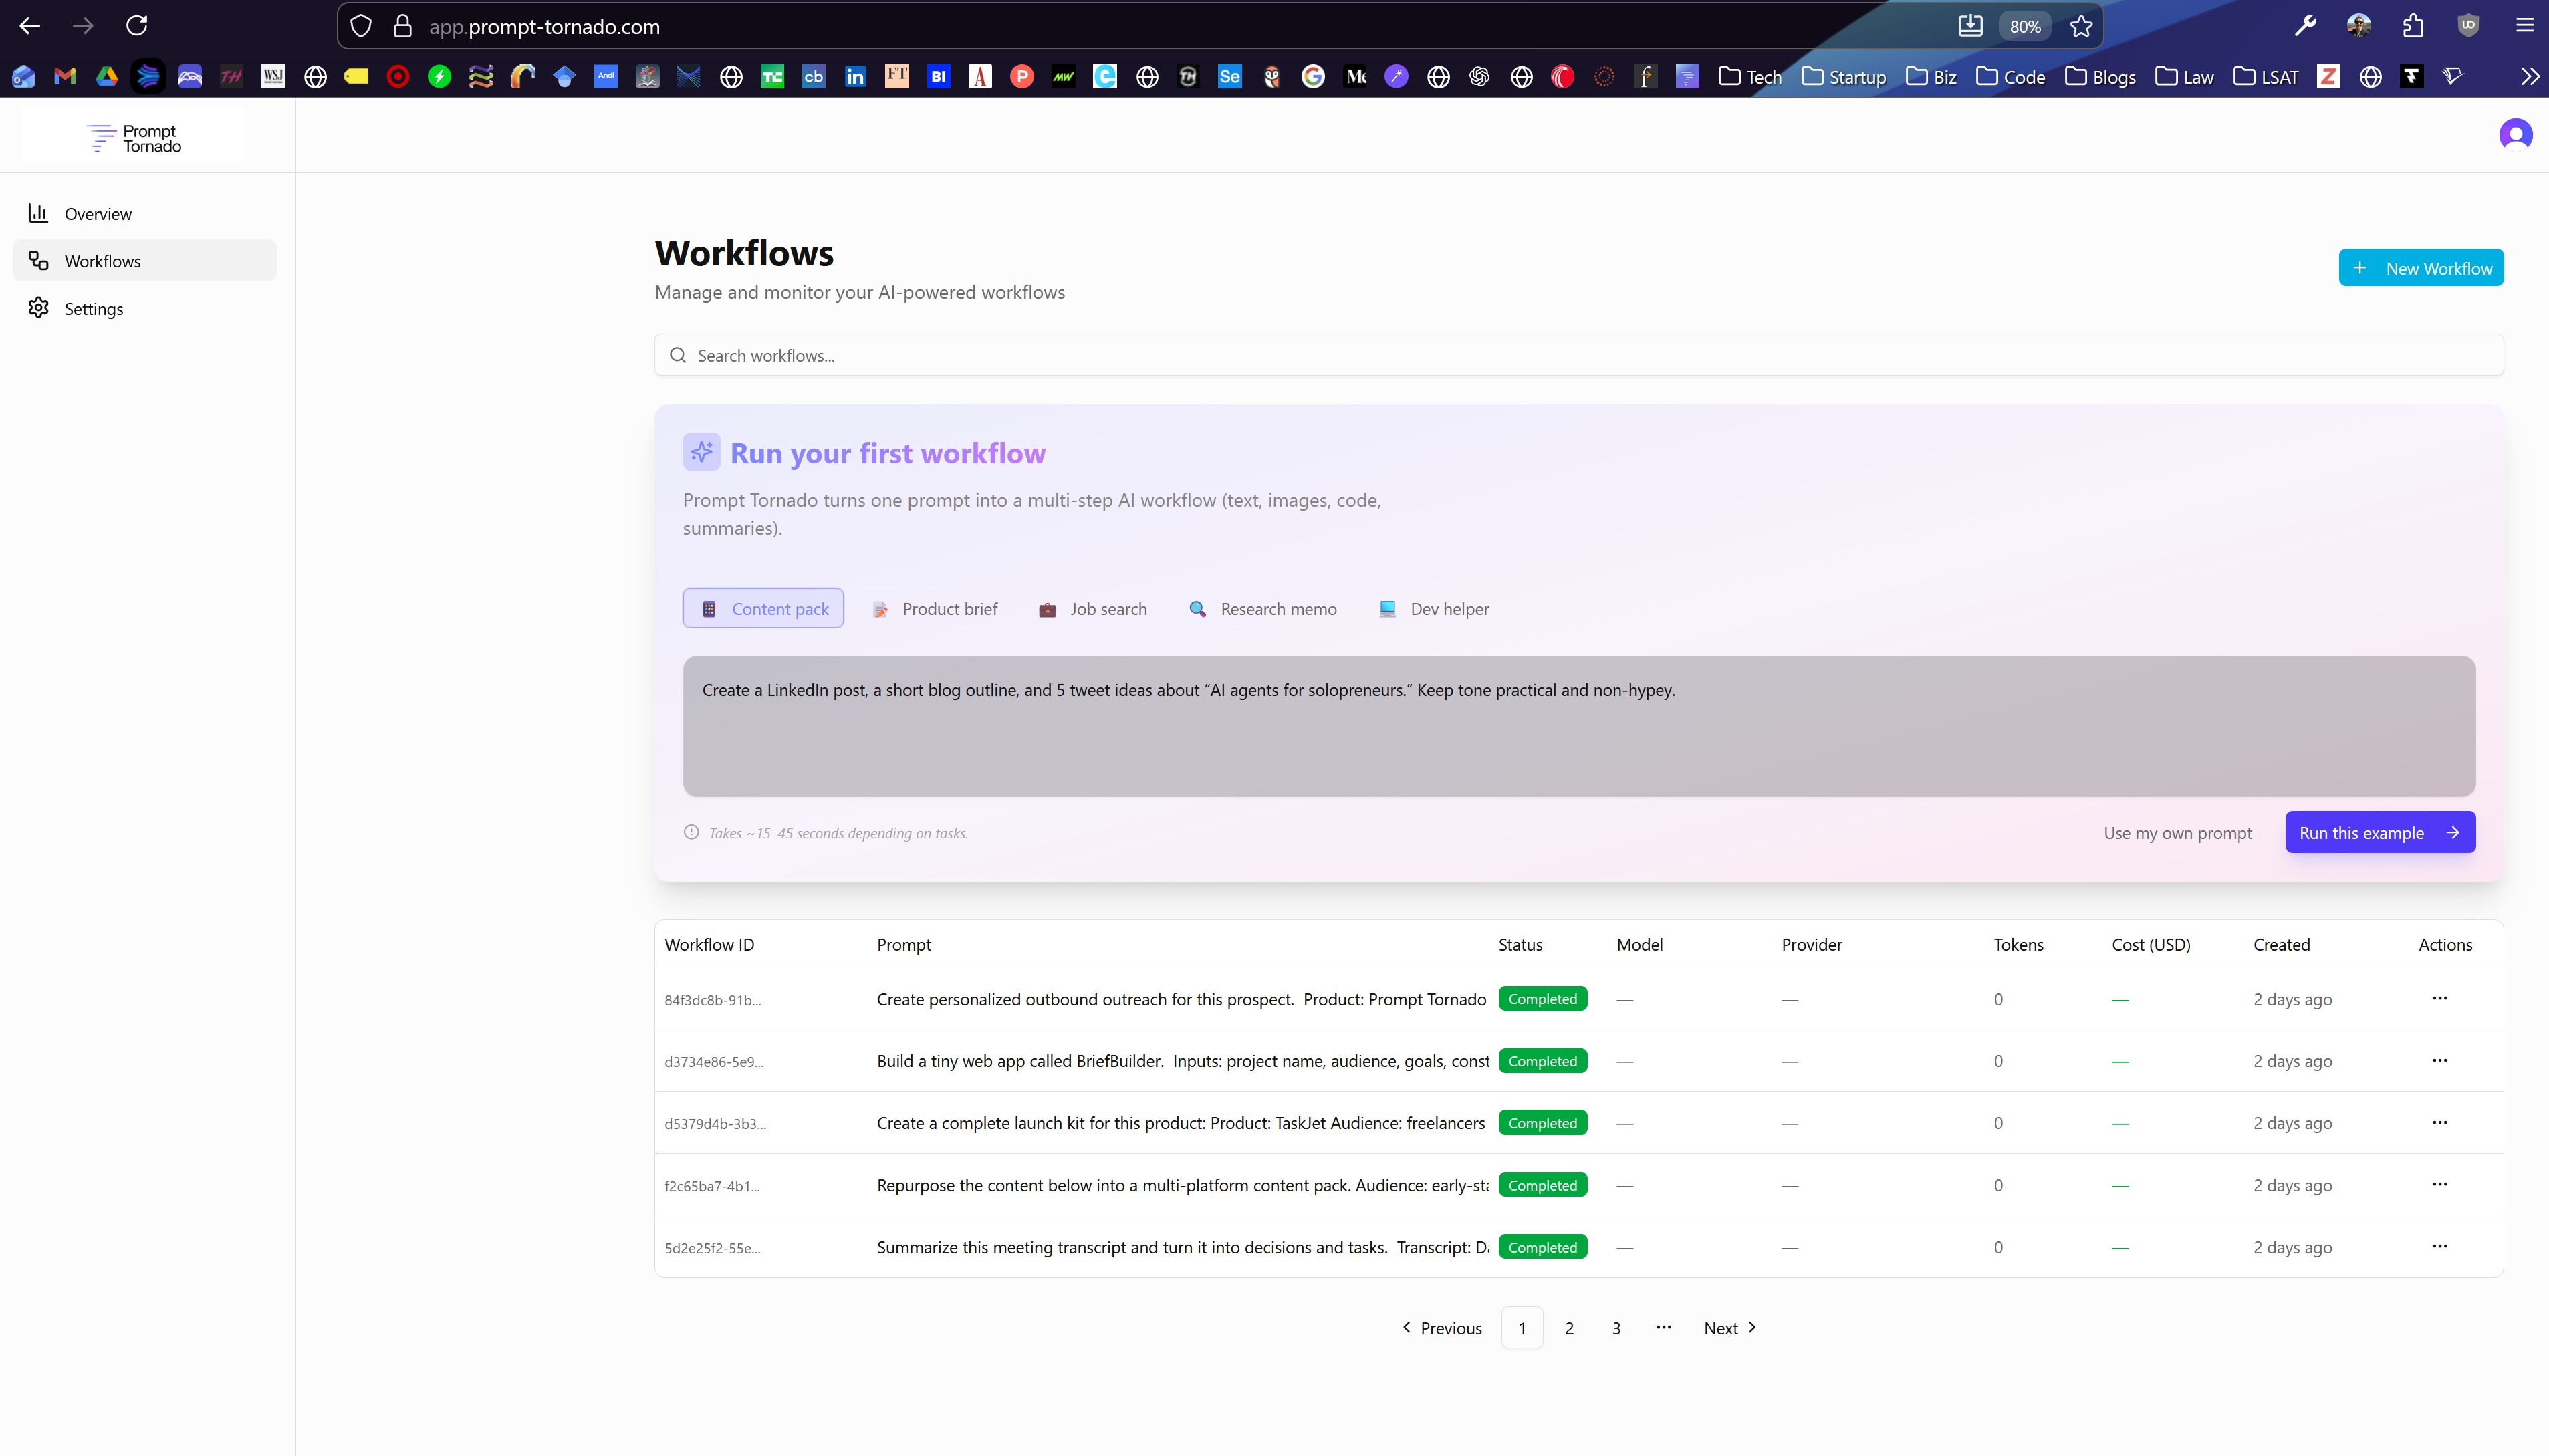Select the Research memo example tab

pos(1263,609)
